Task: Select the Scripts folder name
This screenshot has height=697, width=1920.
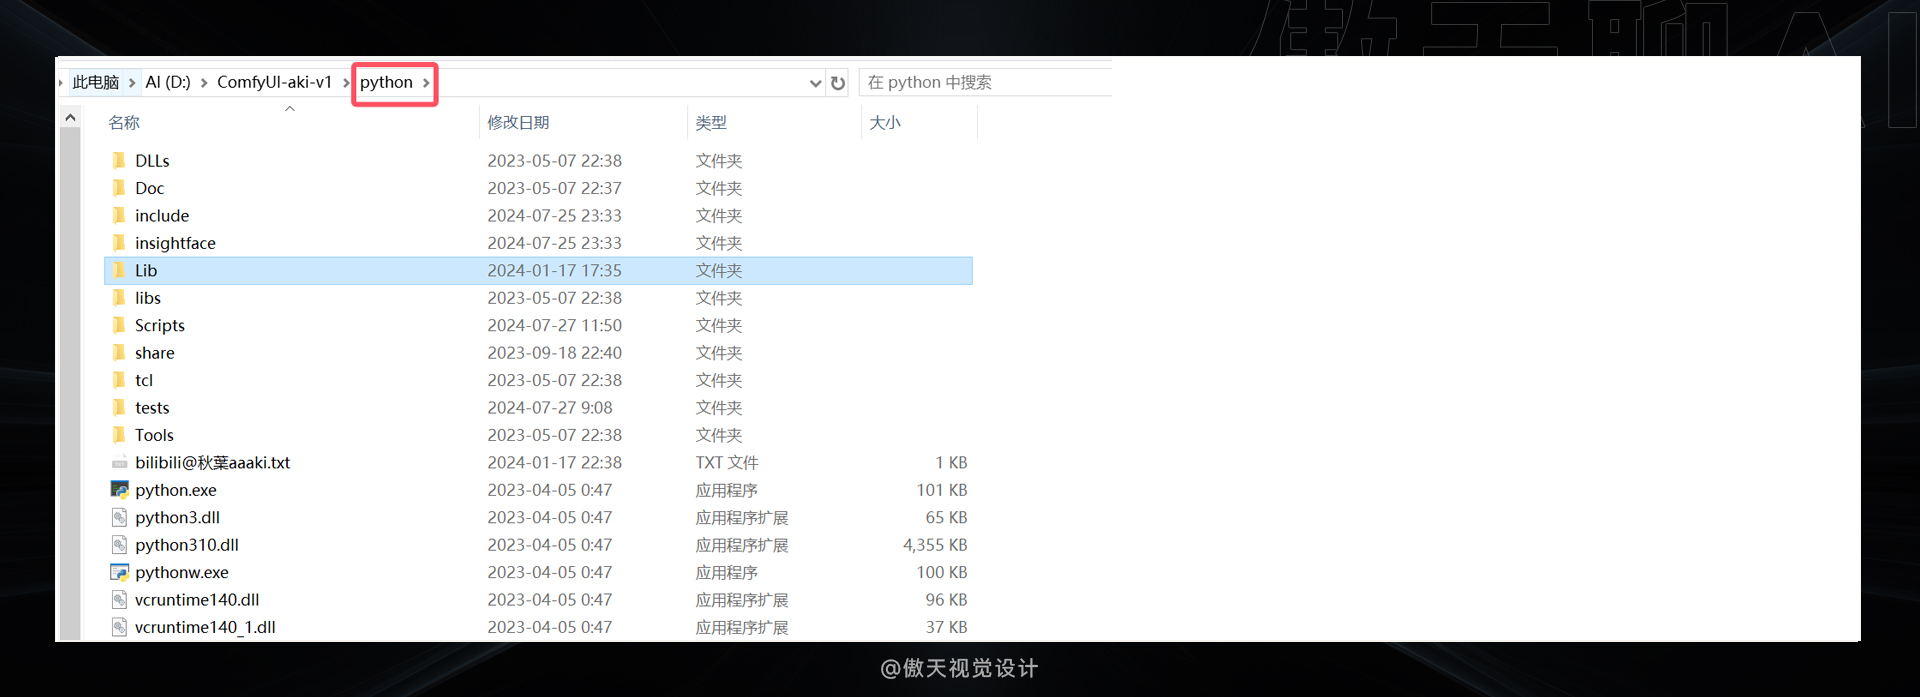Action: [x=160, y=325]
